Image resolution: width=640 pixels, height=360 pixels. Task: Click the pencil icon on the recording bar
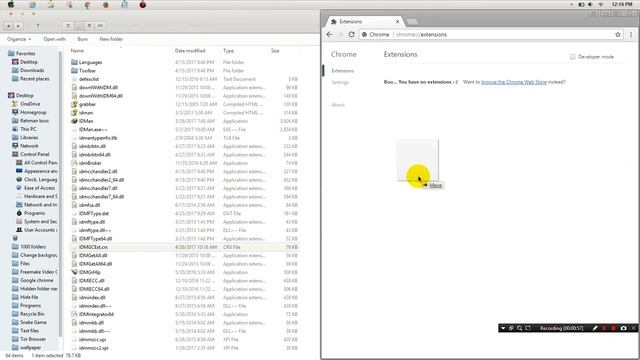[595, 328]
